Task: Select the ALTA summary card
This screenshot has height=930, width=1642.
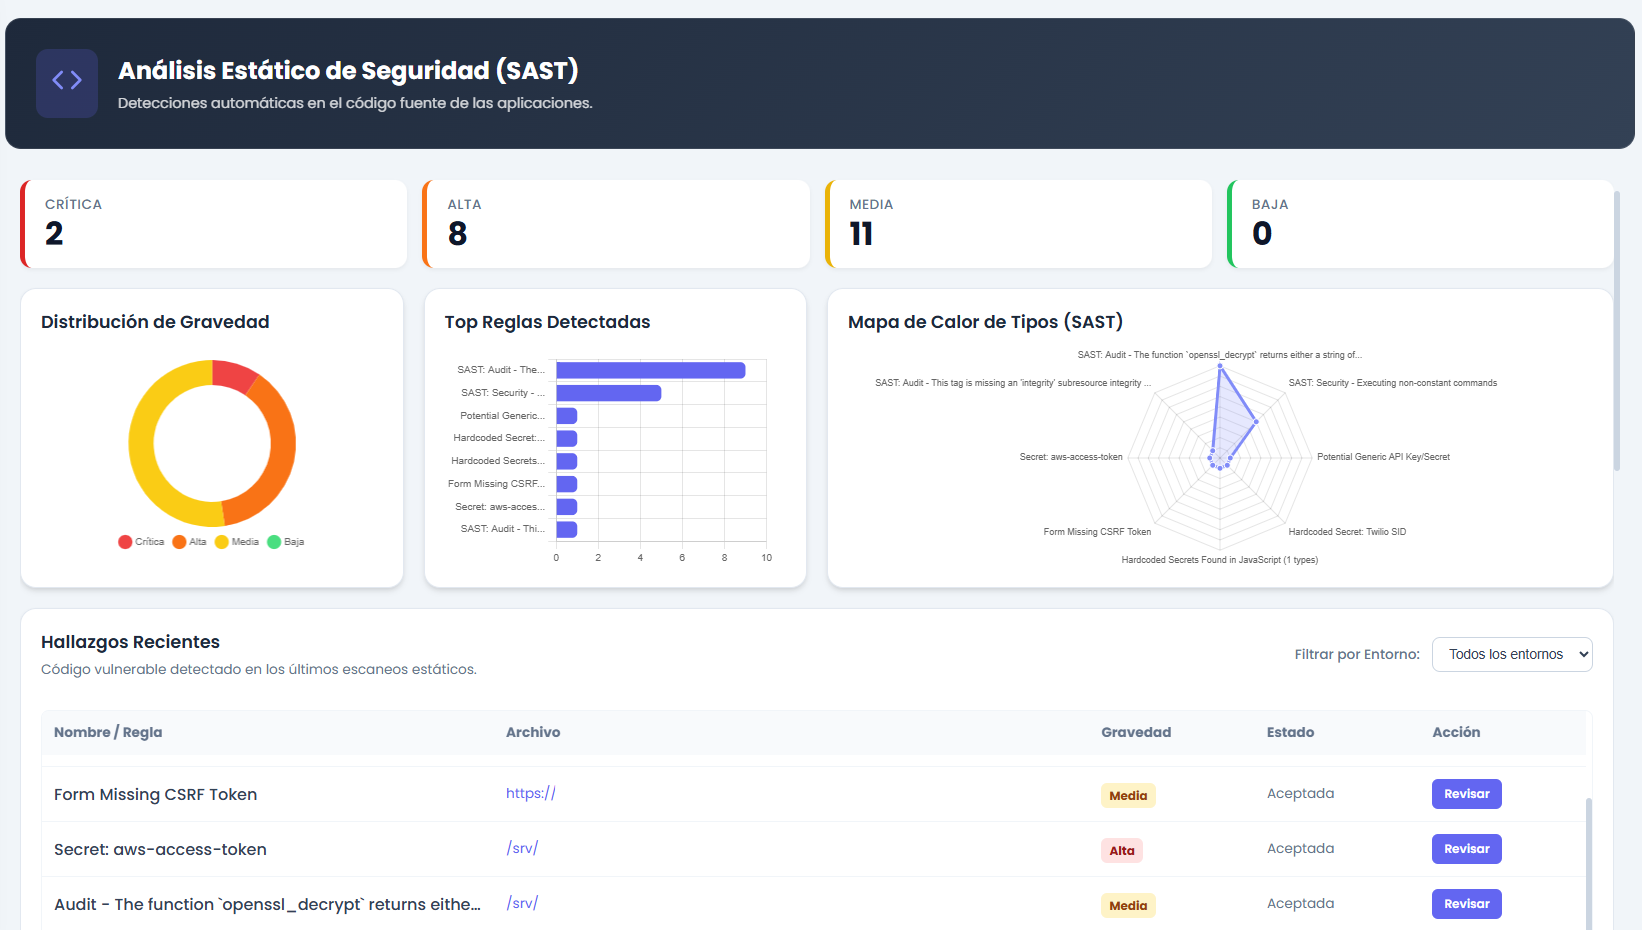Action: [x=616, y=224]
